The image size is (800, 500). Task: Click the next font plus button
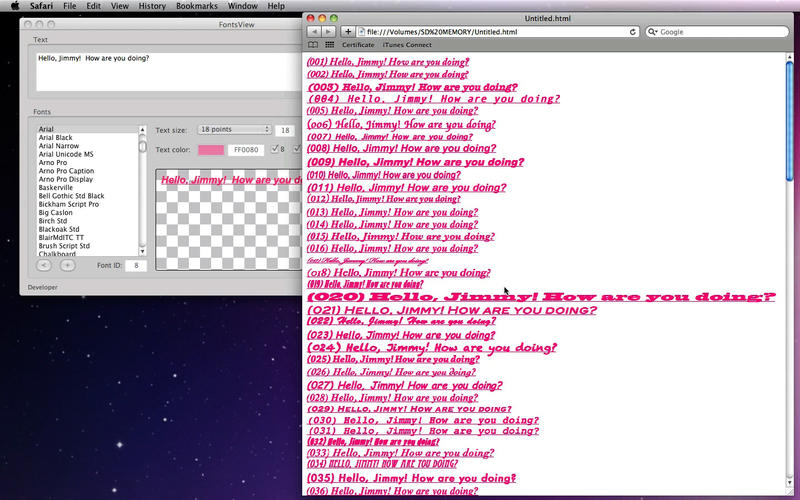(67, 265)
